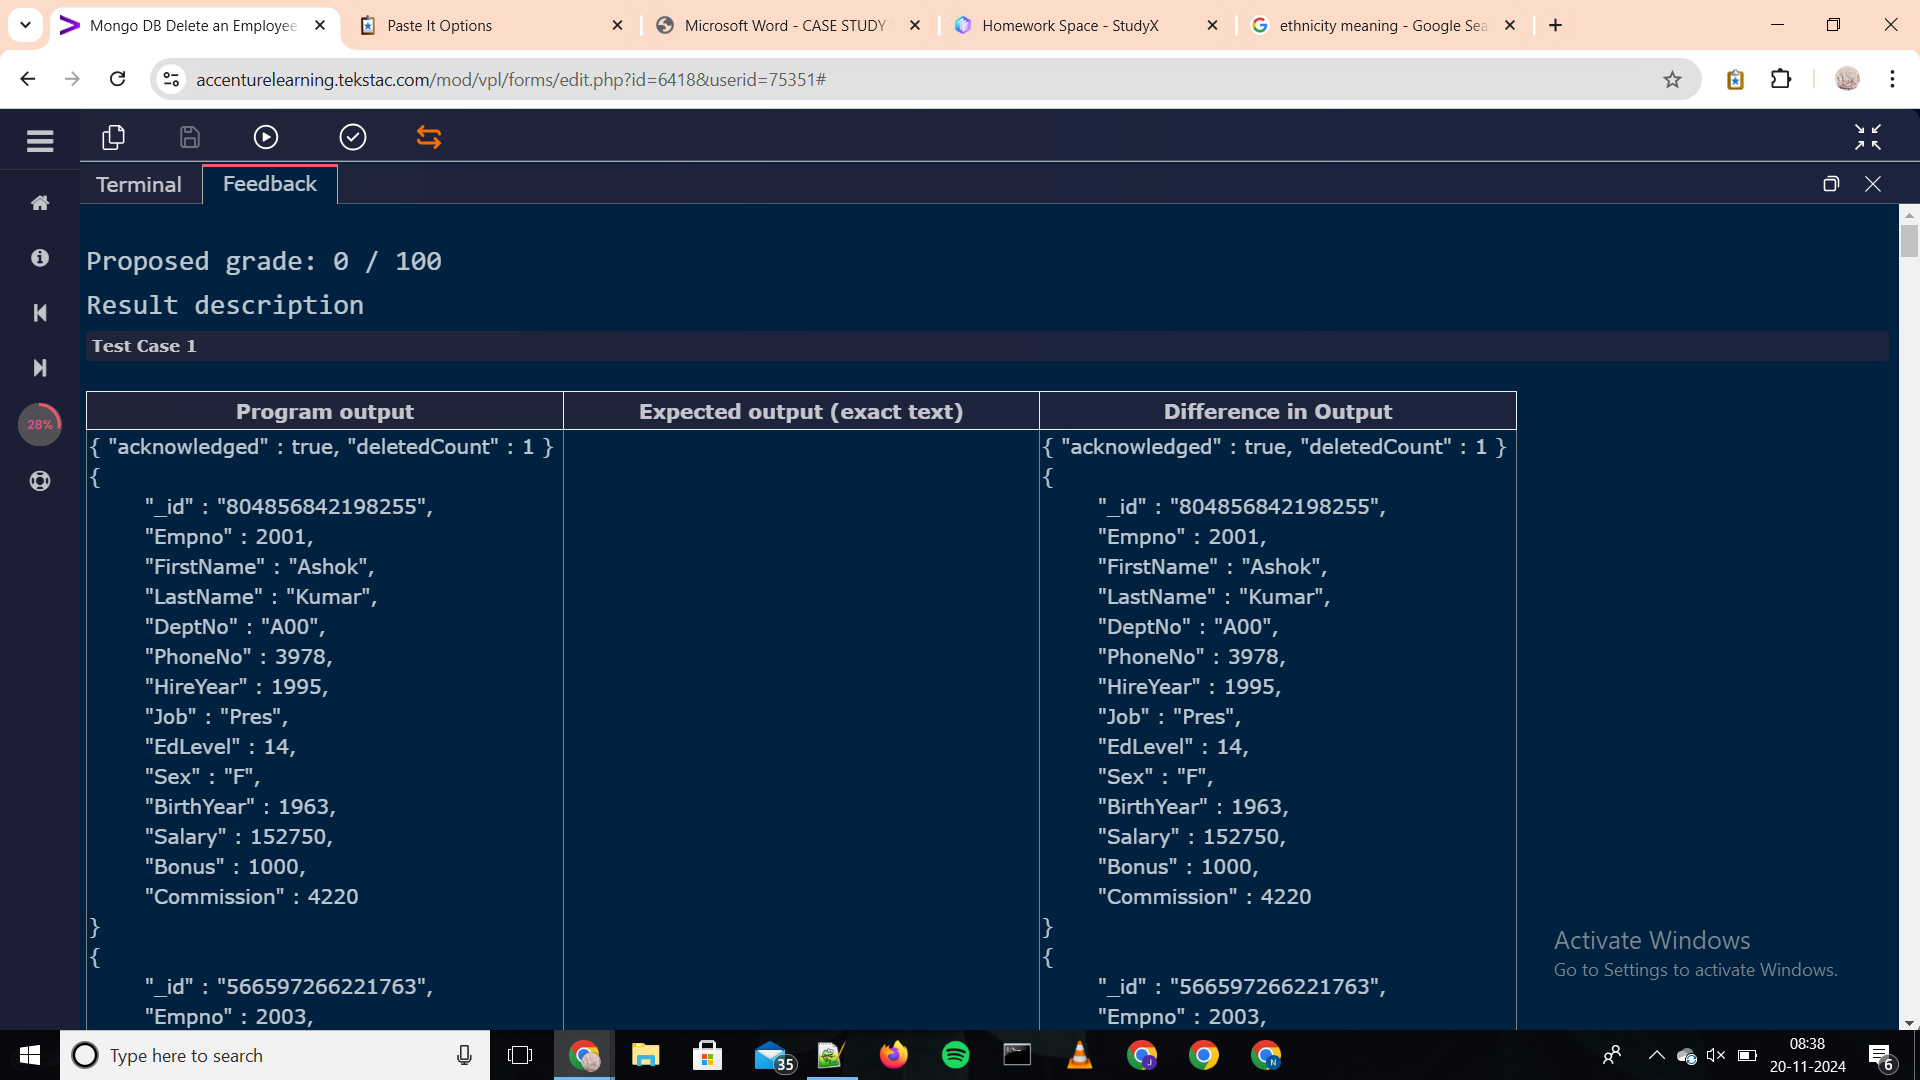Click the Terminal tab

click(138, 183)
